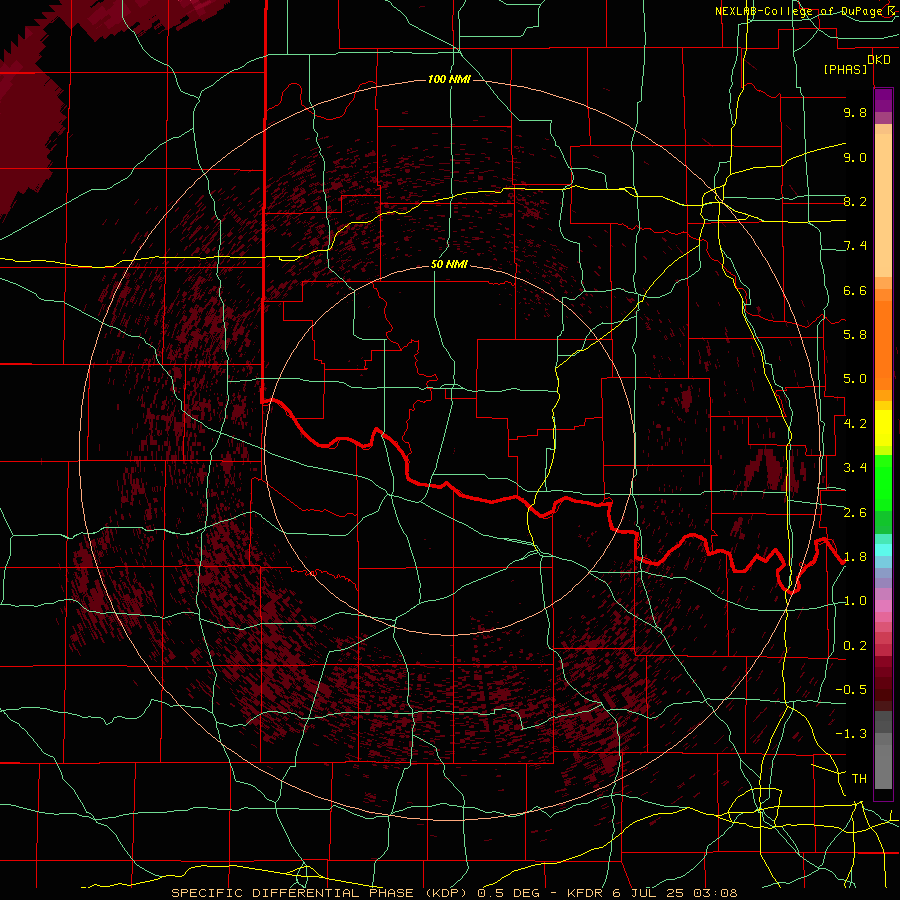Viewport: 900px width, 900px height.
Task: Click the "[PHAS]" legend unit label
Action: (x=845, y=70)
